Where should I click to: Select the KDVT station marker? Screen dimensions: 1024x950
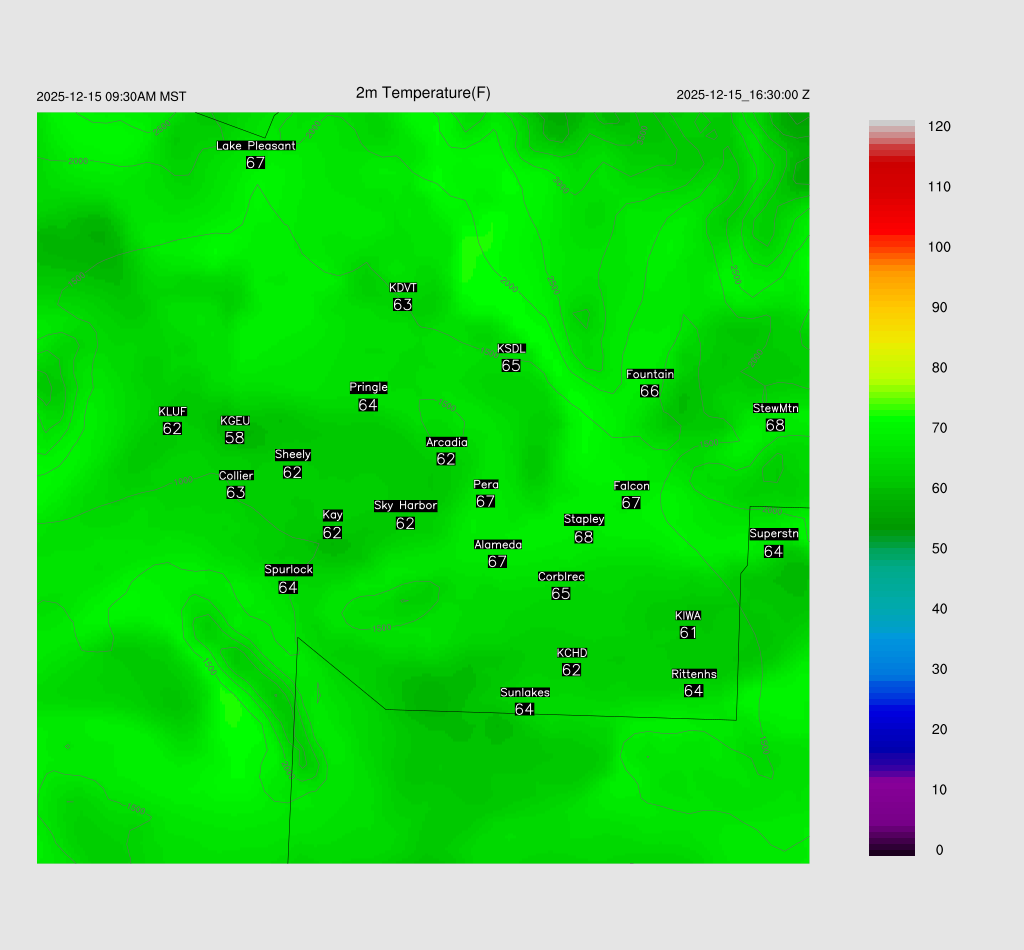pyautogui.click(x=403, y=297)
